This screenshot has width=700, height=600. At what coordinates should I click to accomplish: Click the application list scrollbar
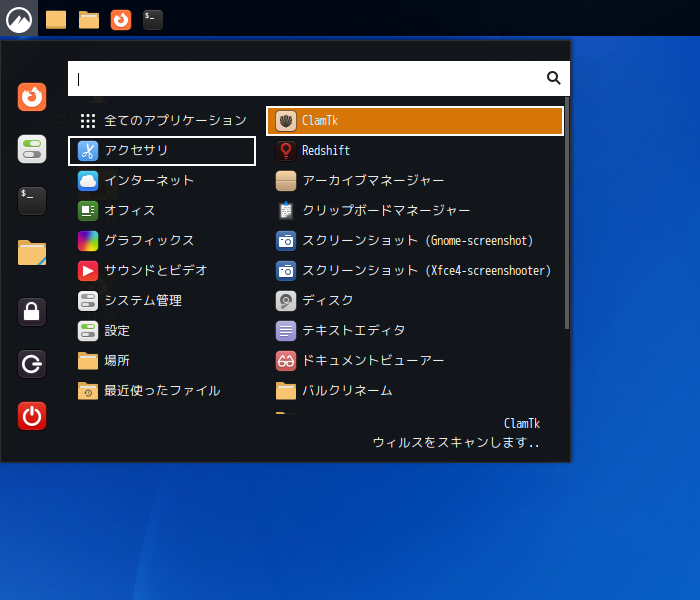click(567, 213)
